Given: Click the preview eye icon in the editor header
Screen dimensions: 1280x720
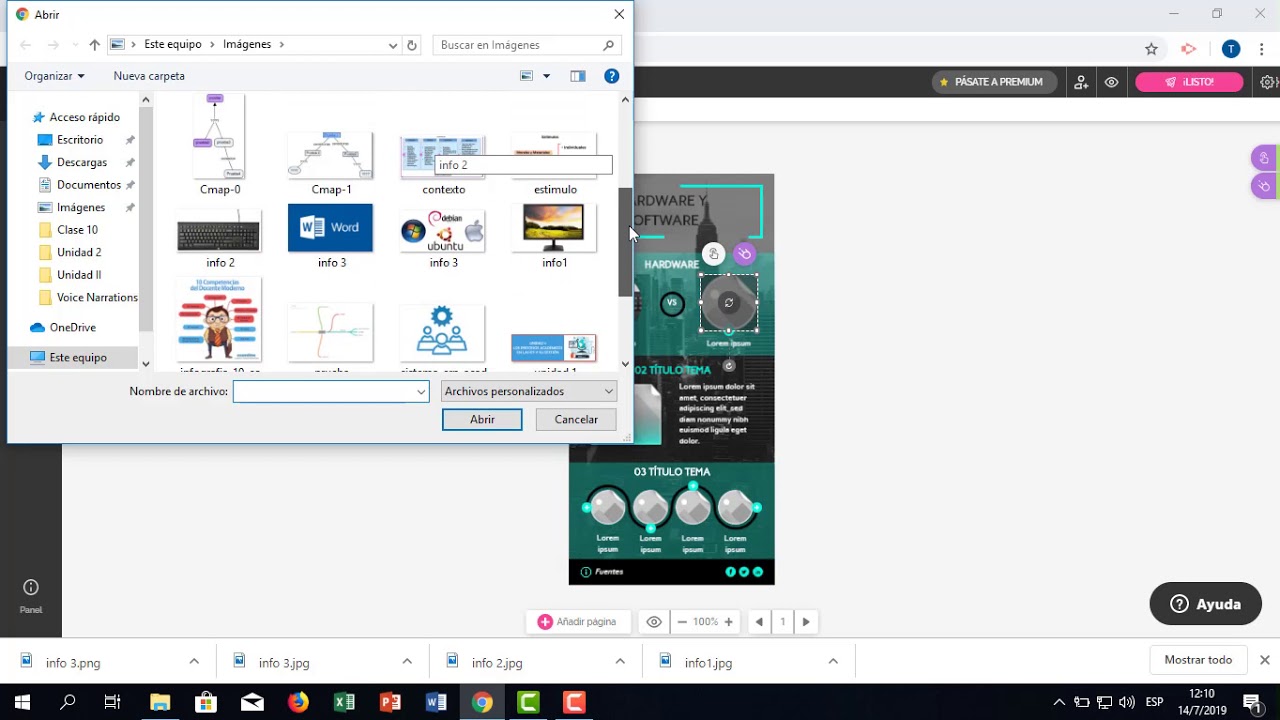Looking at the screenshot, I should (x=1111, y=82).
